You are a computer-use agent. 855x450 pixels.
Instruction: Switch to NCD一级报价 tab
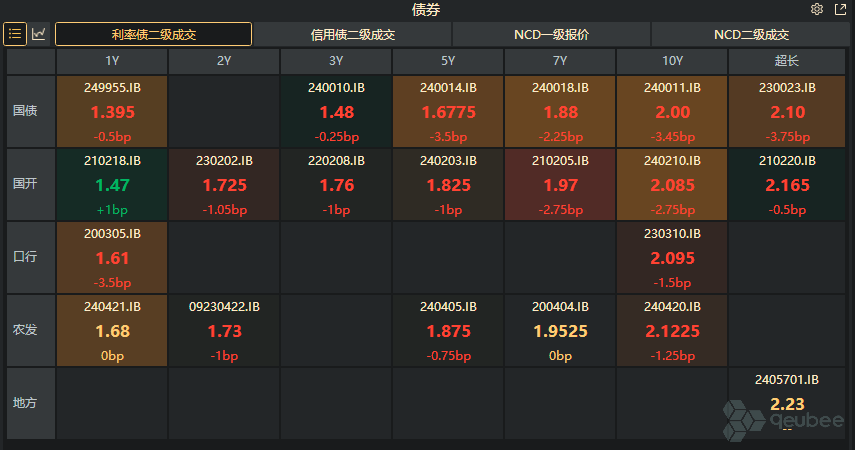(551, 34)
